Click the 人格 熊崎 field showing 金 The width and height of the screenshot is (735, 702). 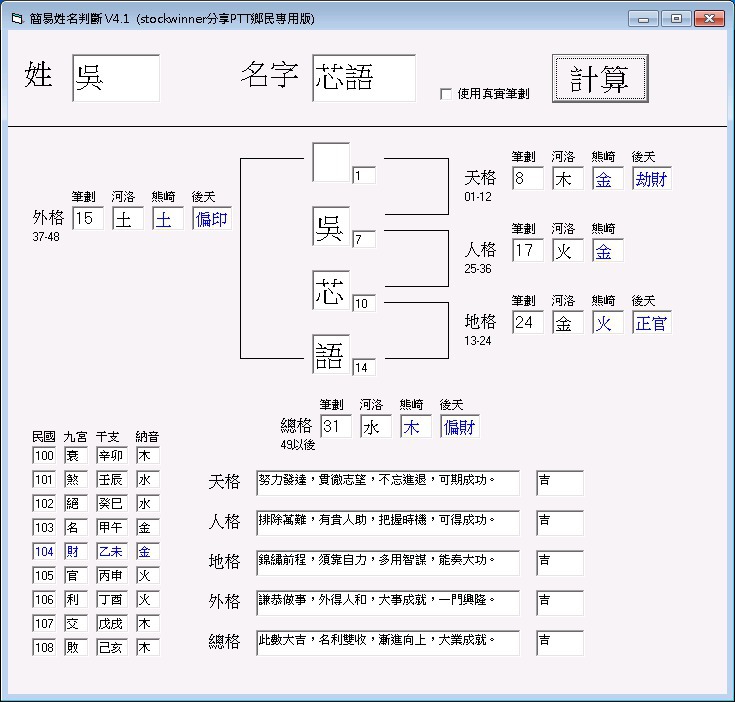coord(608,250)
